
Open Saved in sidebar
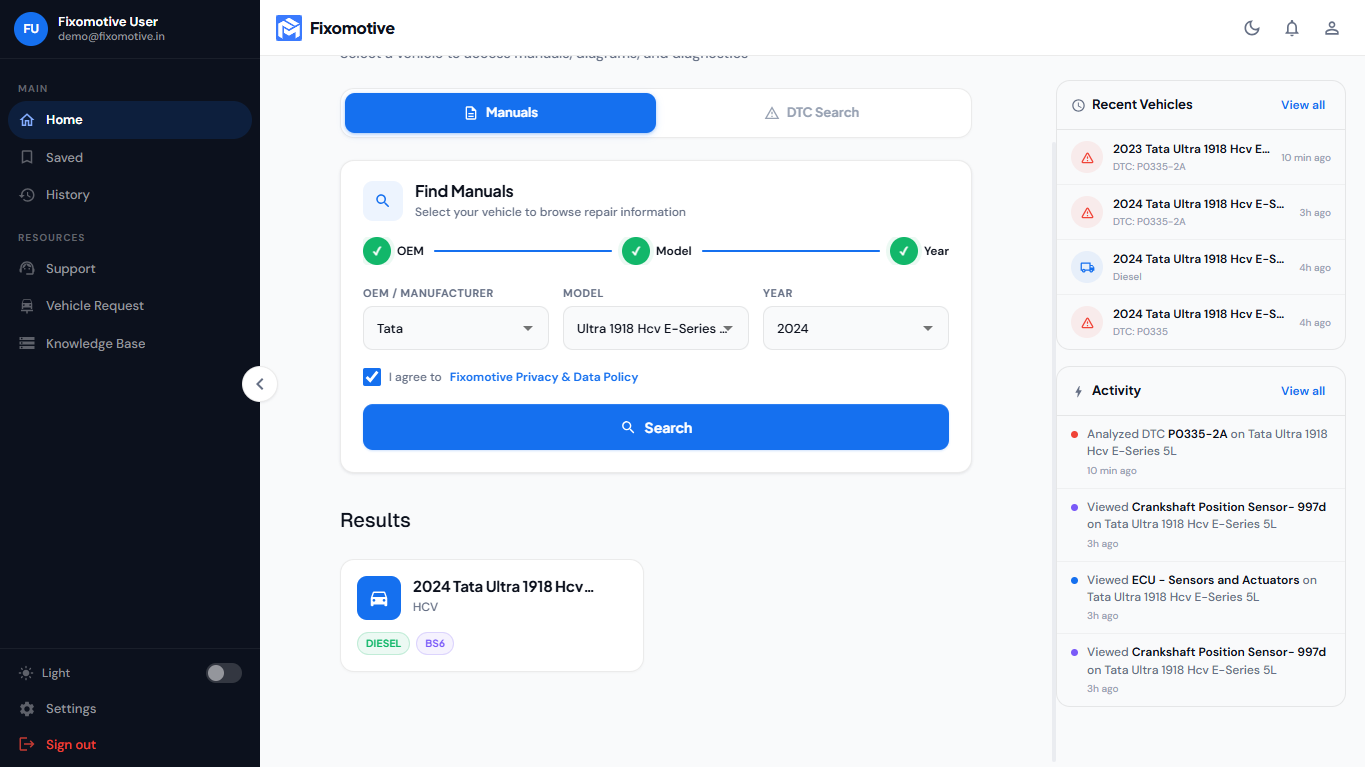[130, 157]
